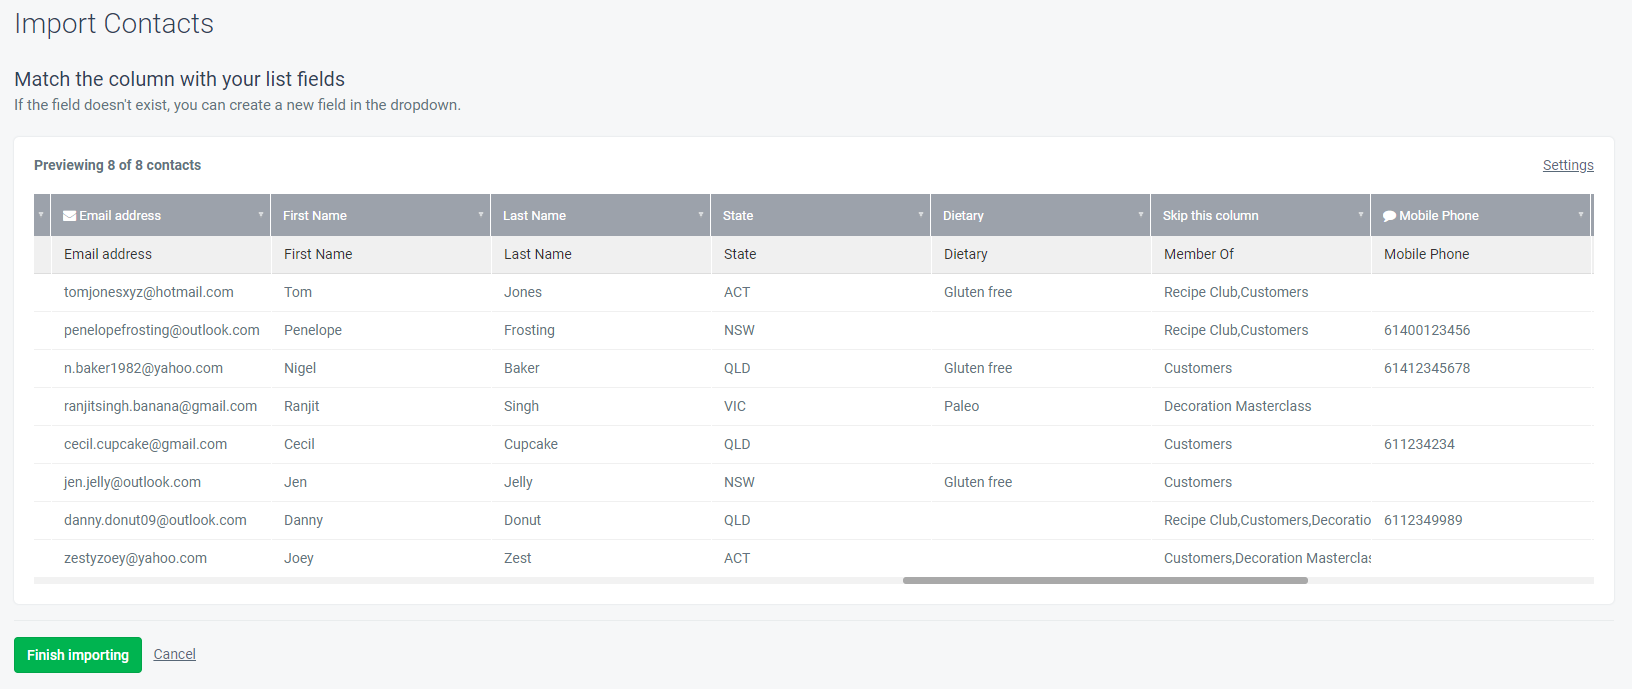
Task: Select mobile number 6112349989
Action: [x=1423, y=520]
